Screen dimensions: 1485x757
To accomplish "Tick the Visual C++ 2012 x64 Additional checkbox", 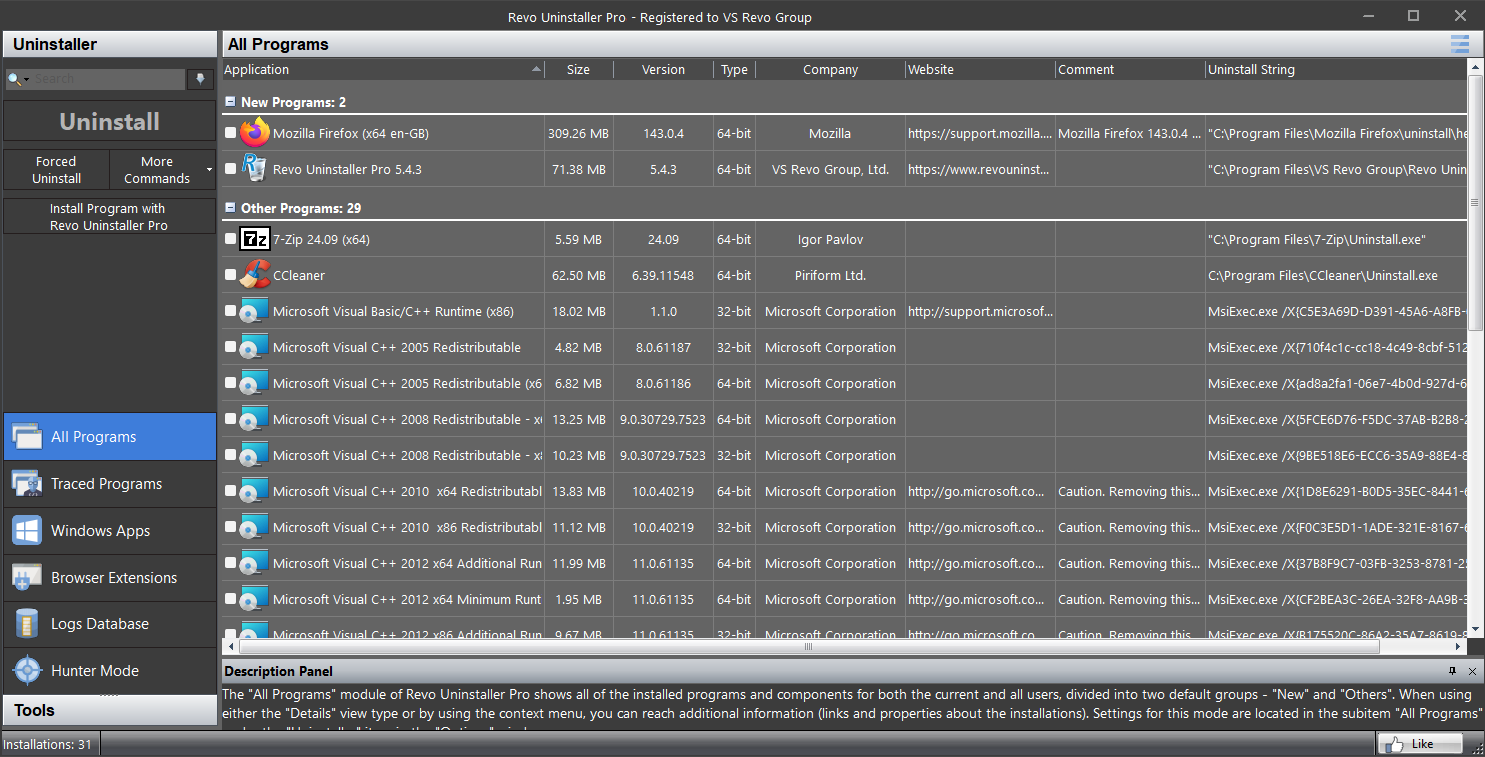I will tap(231, 563).
